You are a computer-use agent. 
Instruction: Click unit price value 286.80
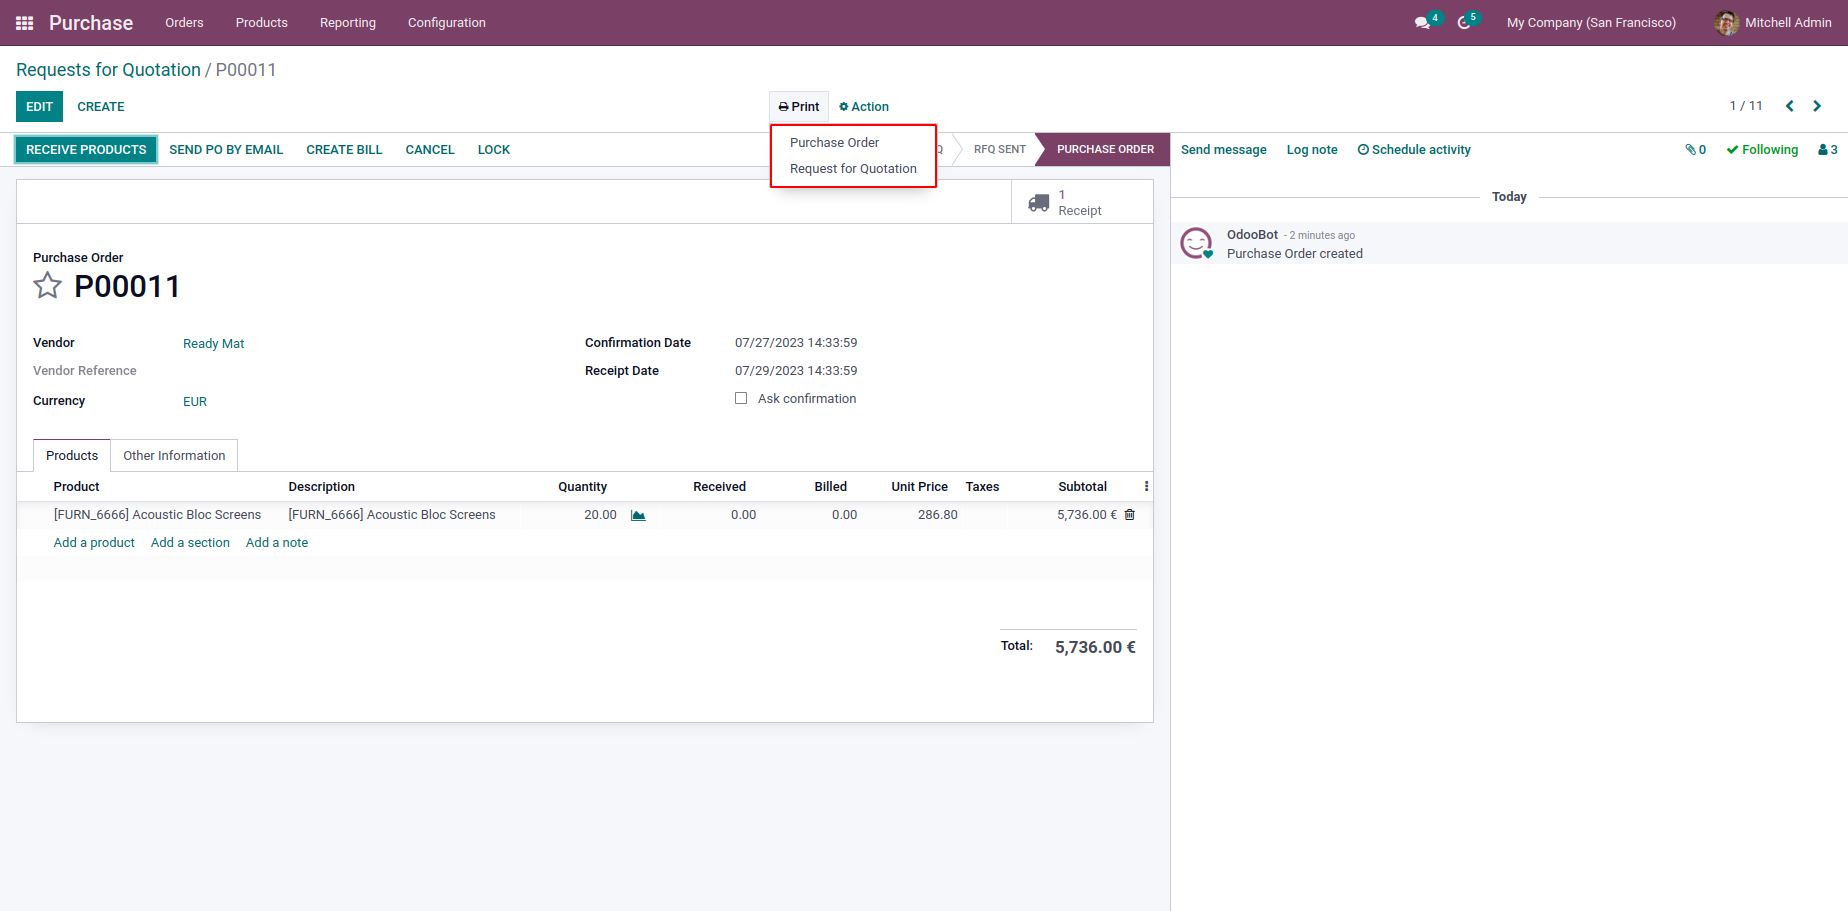tap(937, 515)
